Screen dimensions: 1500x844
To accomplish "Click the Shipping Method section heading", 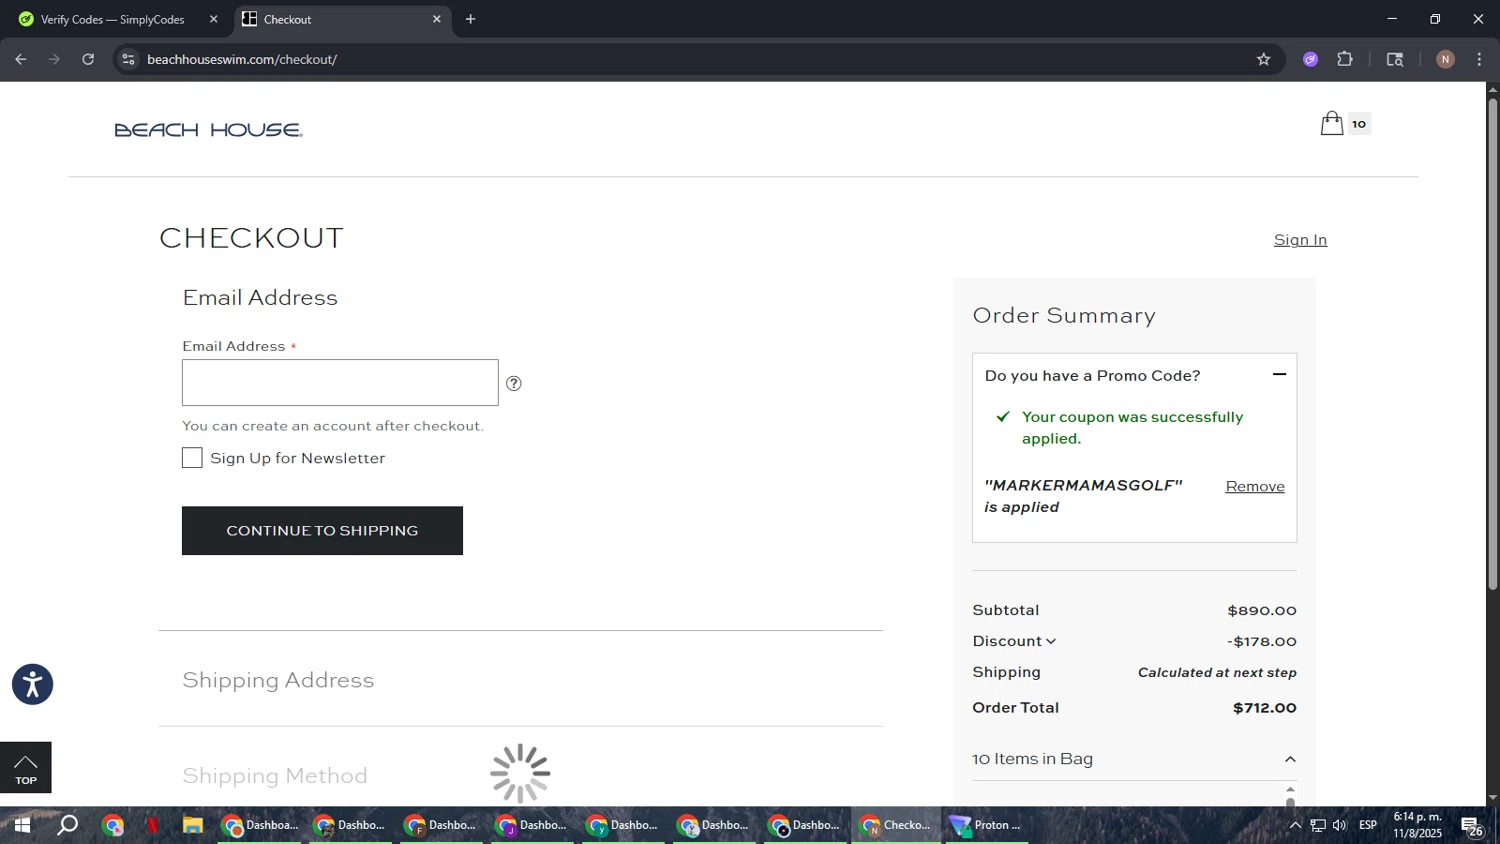I will [275, 776].
